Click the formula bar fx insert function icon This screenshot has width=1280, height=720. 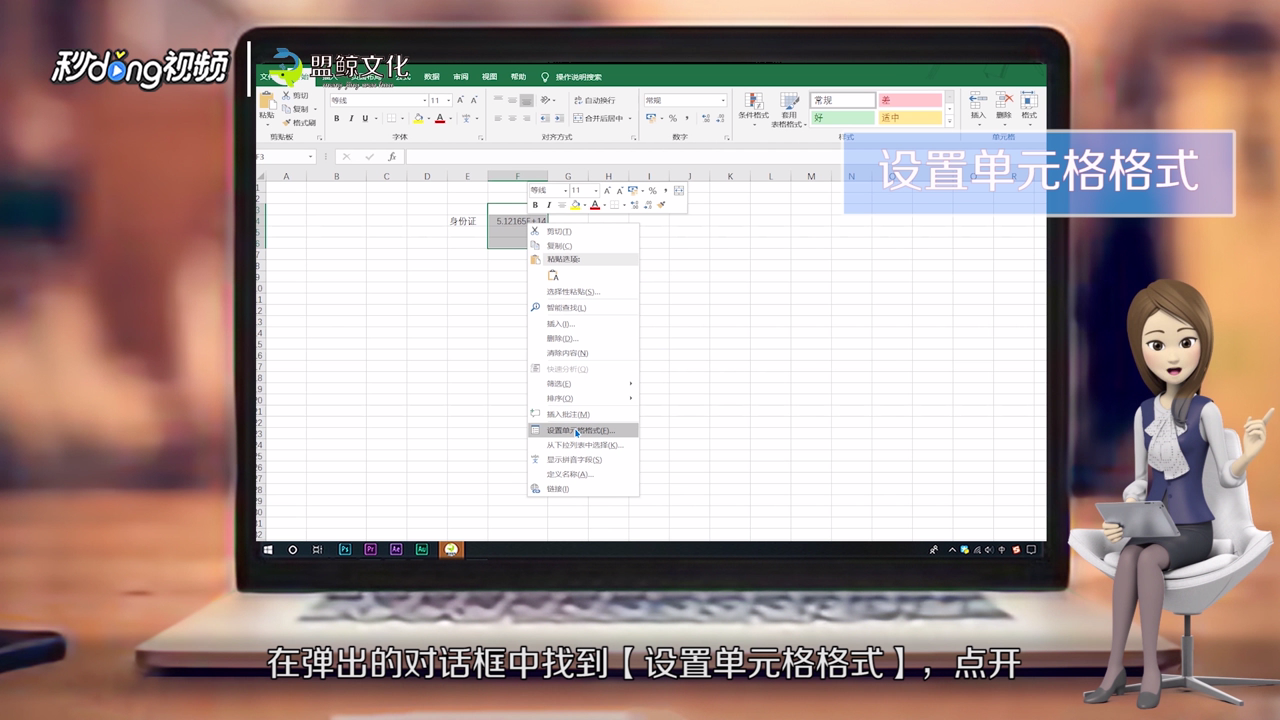coord(392,157)
